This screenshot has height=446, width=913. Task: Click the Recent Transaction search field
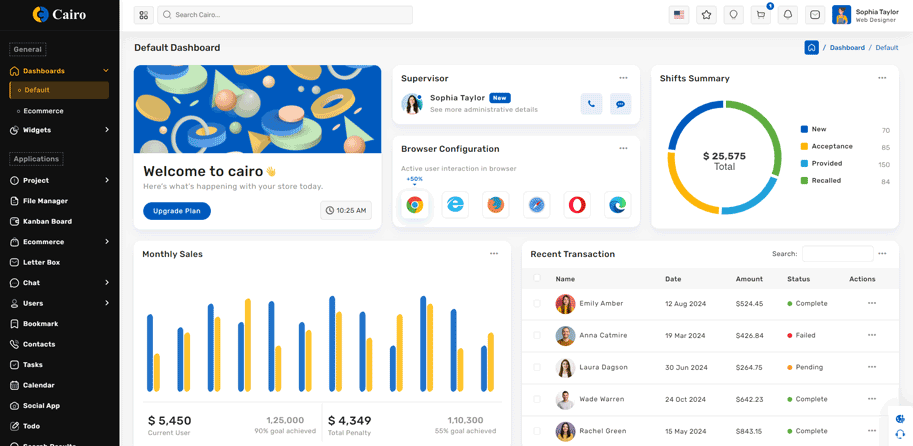click(x=837, y=254)
